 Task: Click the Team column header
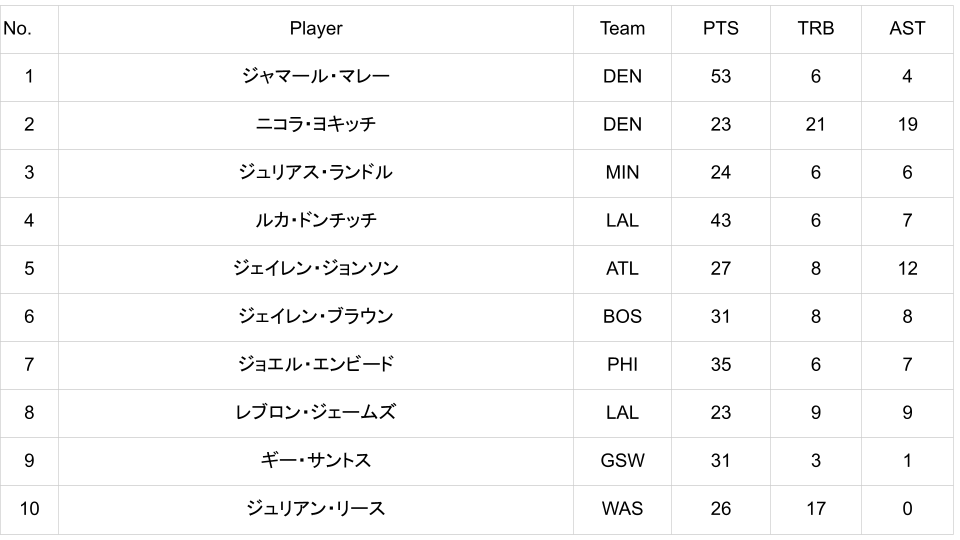pos(622,29)
